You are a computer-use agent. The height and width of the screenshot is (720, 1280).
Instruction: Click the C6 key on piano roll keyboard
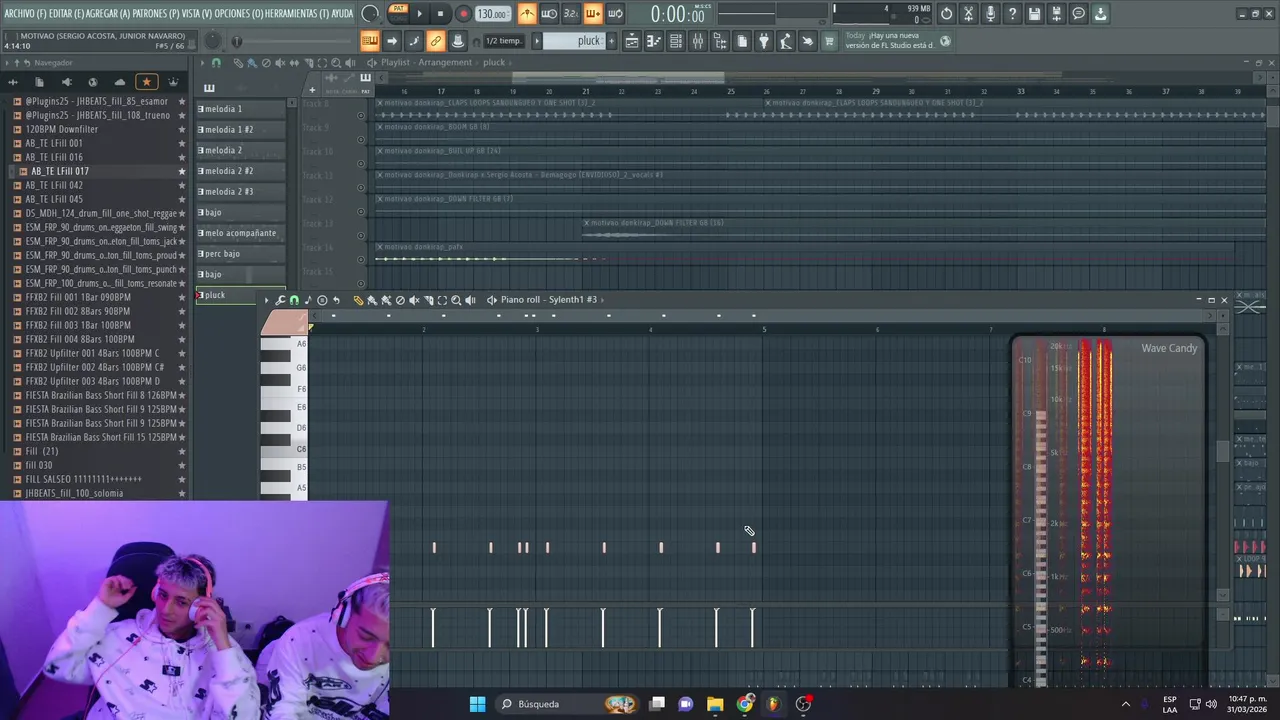click(285, 449)
